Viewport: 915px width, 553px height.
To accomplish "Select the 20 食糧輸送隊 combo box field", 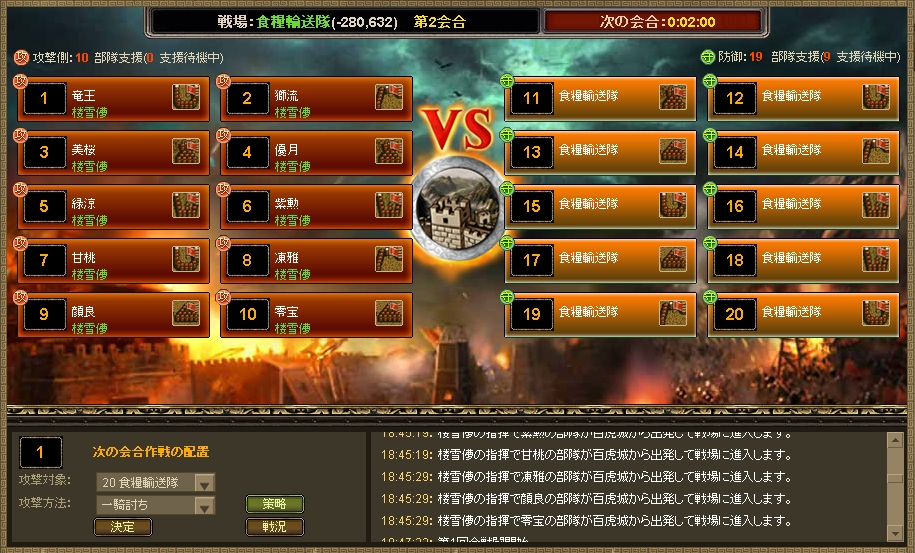I will coord(156,482).
